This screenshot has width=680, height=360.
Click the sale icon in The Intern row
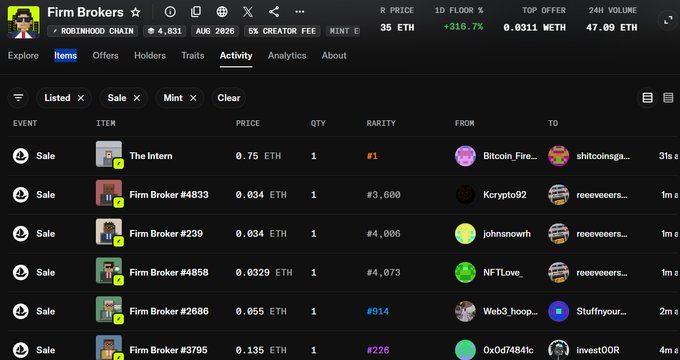pos(20,156)
